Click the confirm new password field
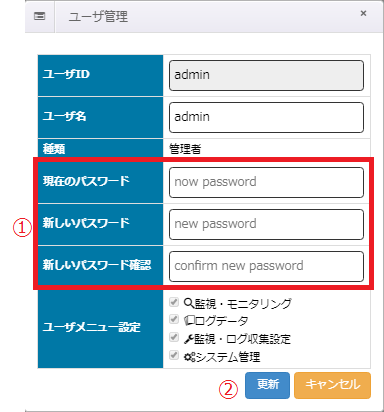Screen dimensions: 384x412 (266, 266)
